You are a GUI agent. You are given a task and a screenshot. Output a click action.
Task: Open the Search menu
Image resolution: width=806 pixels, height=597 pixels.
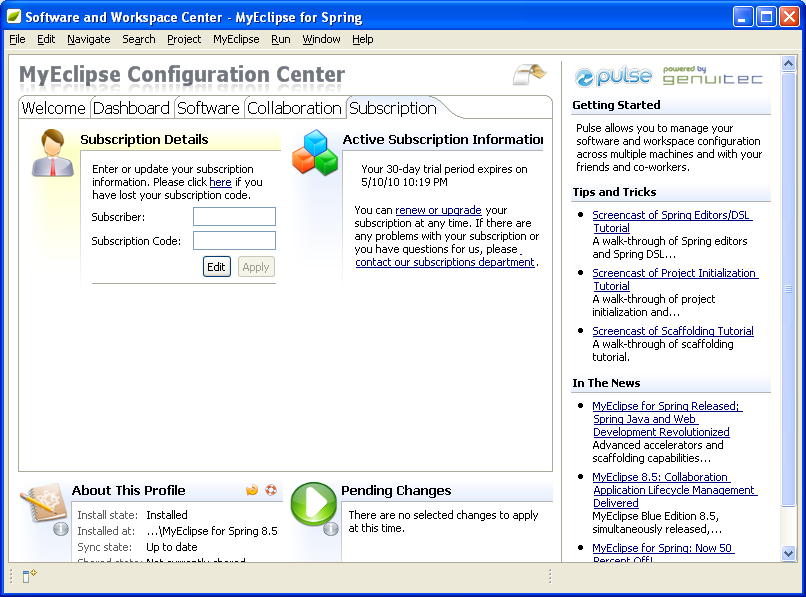138,39
